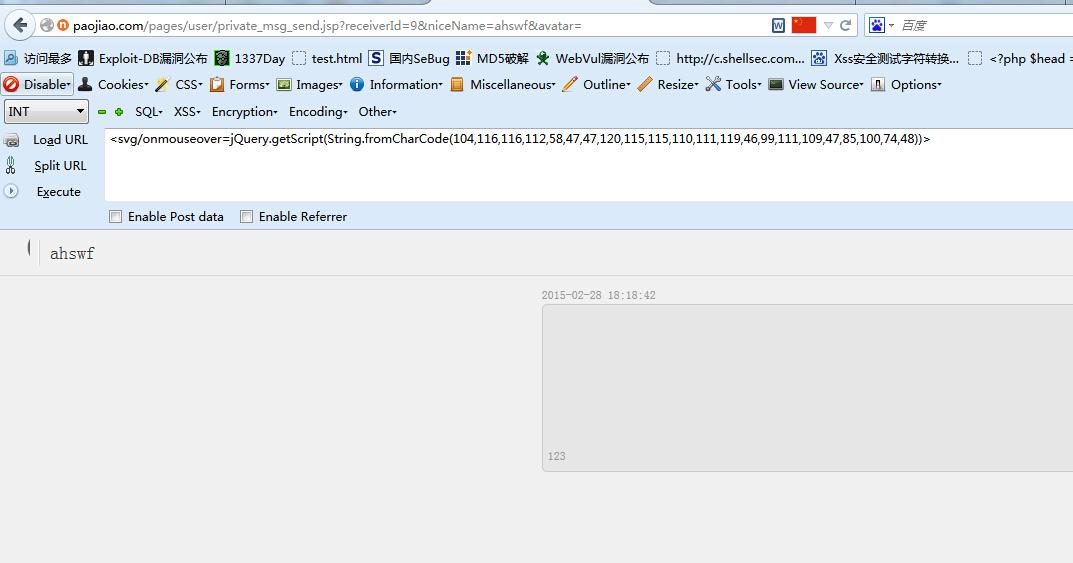Click the China flag icon in address bar
This screenshot has height=563, width=1073.
803,25
